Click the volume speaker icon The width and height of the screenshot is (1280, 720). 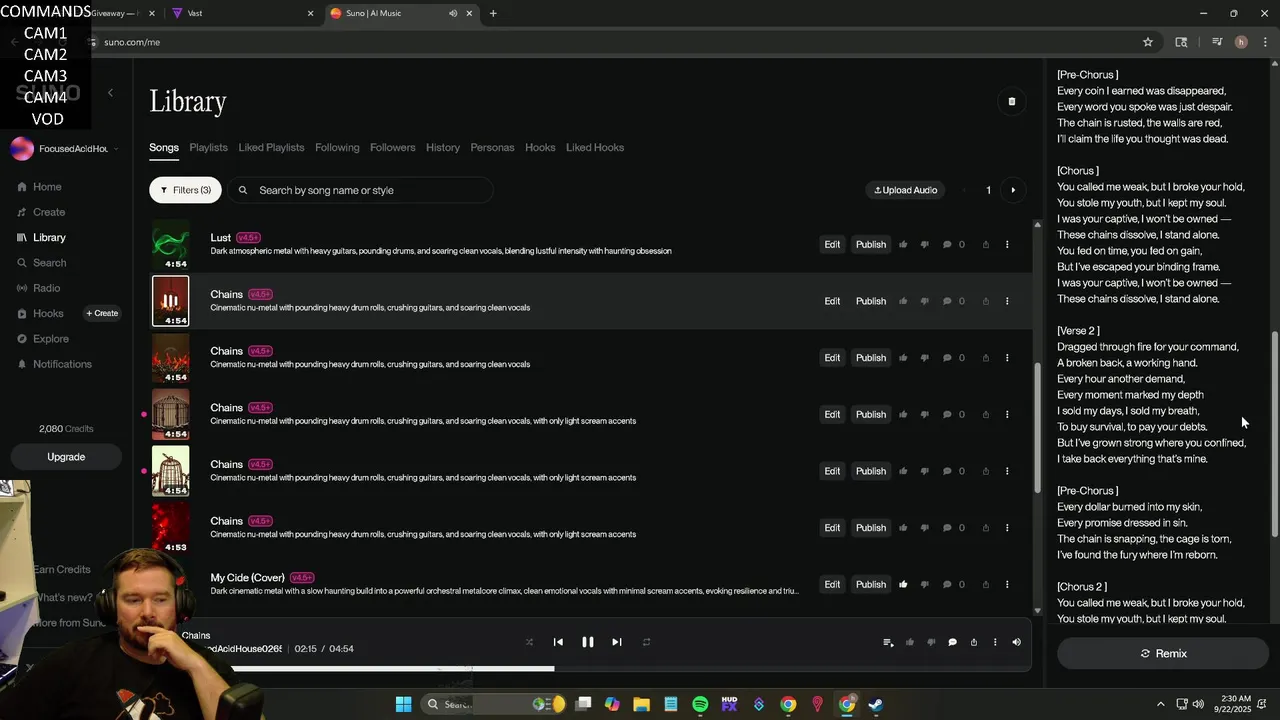pyautogui.click(x=1016, y=642)
